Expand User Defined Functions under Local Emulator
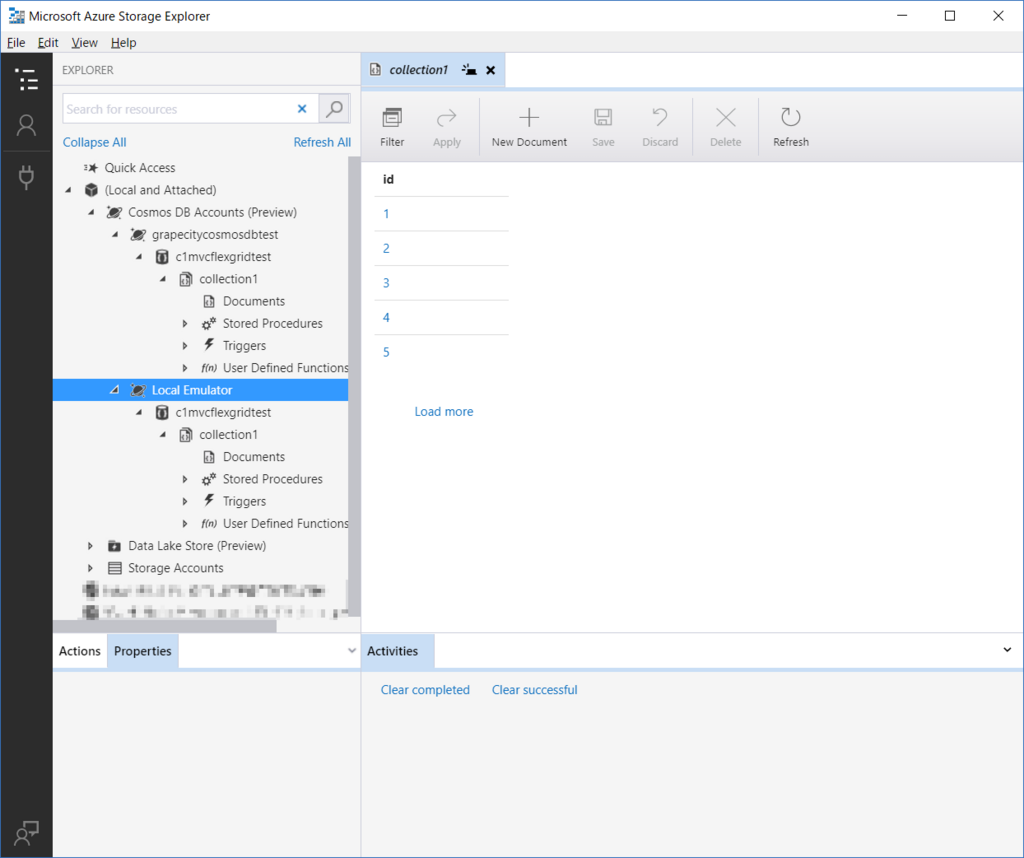1024x858 pixels. [x=185, y=523]
